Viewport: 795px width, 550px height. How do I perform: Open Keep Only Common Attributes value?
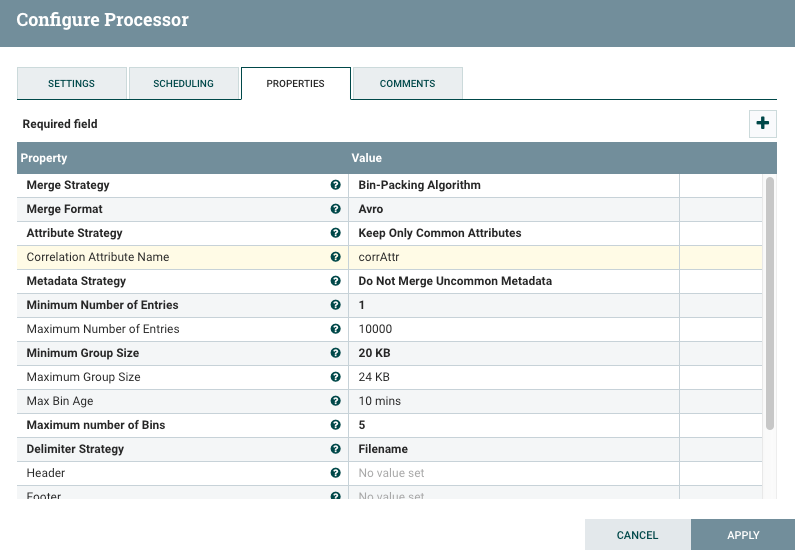(513, 233)
